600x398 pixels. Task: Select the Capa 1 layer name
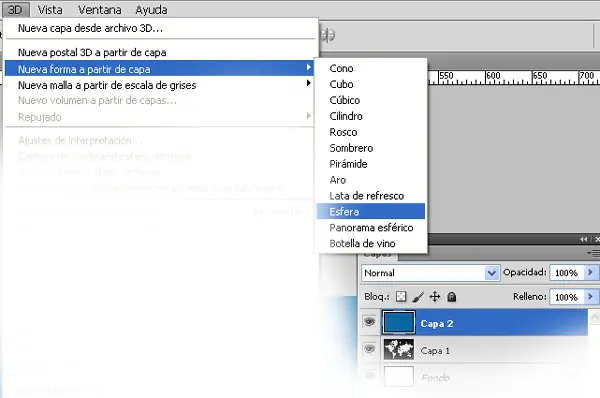(435, 351)
